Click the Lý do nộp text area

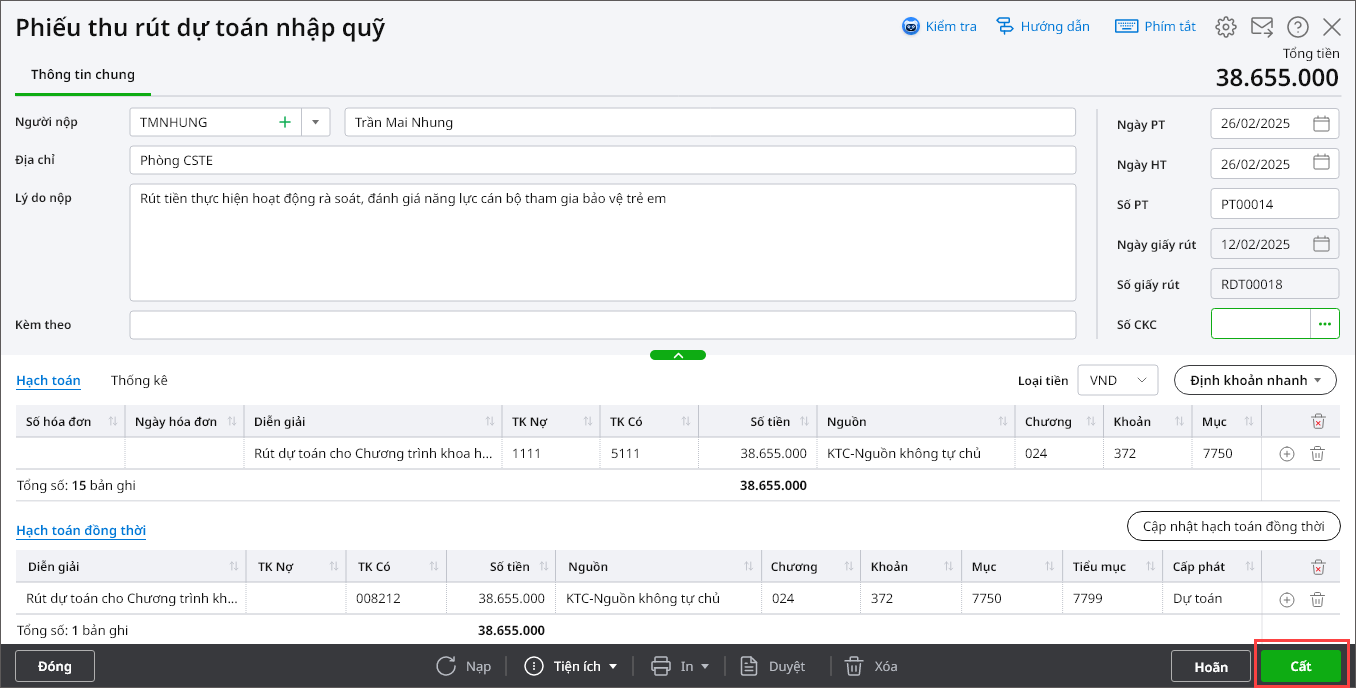(x=603, y=242)
